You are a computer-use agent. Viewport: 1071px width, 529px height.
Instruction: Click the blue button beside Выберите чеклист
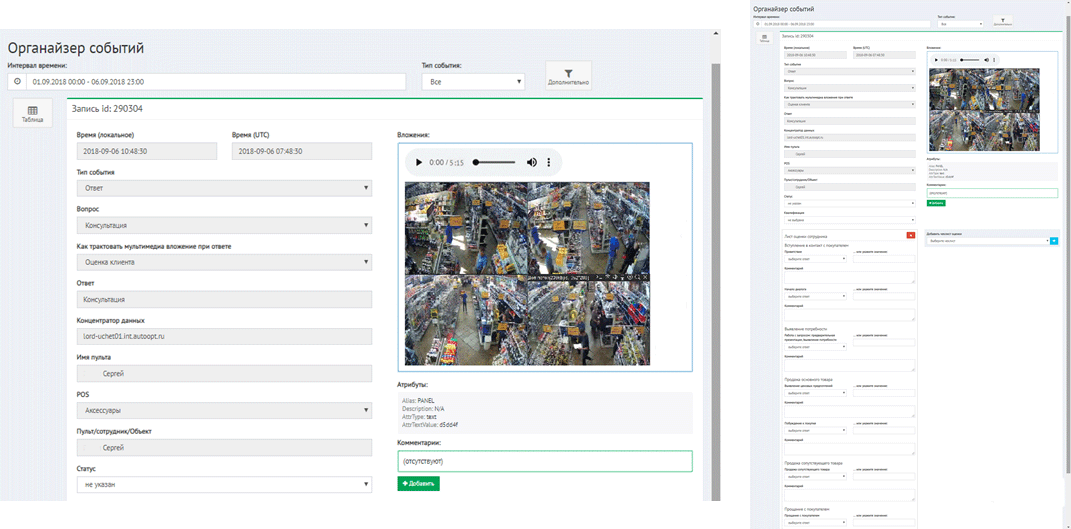[1053, 241]
